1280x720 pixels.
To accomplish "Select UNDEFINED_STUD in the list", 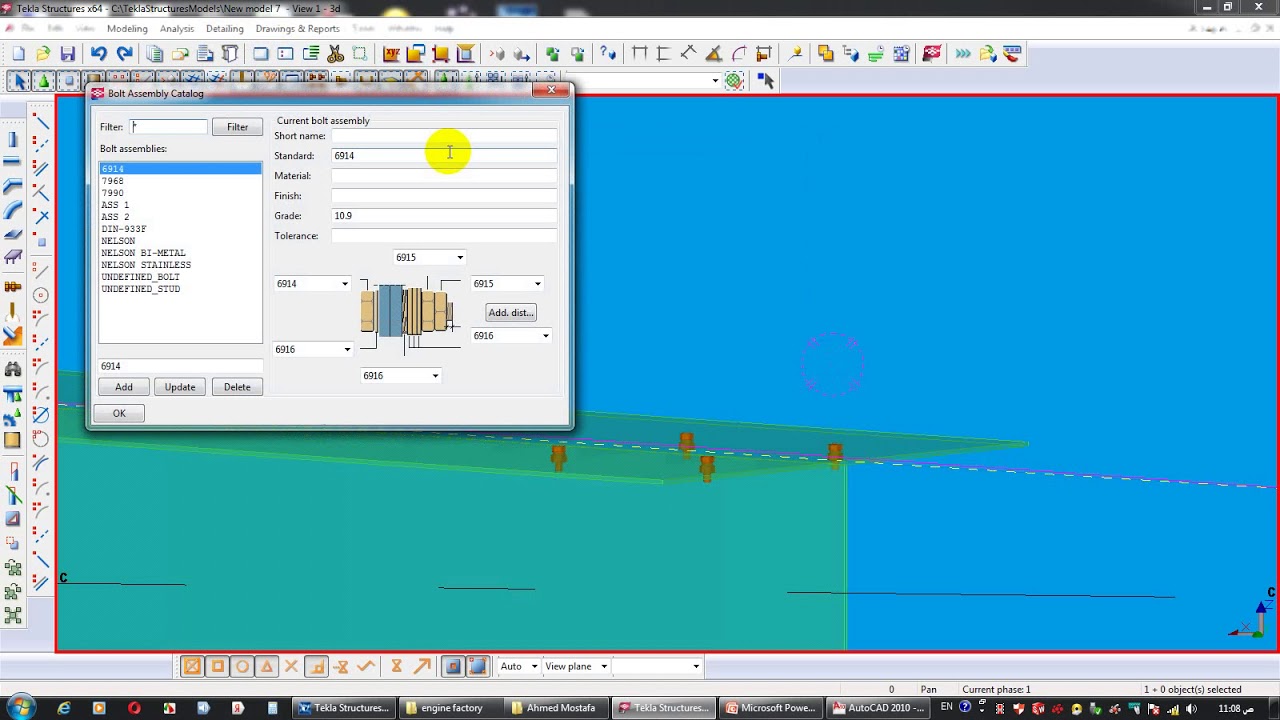I will point(180,289).
